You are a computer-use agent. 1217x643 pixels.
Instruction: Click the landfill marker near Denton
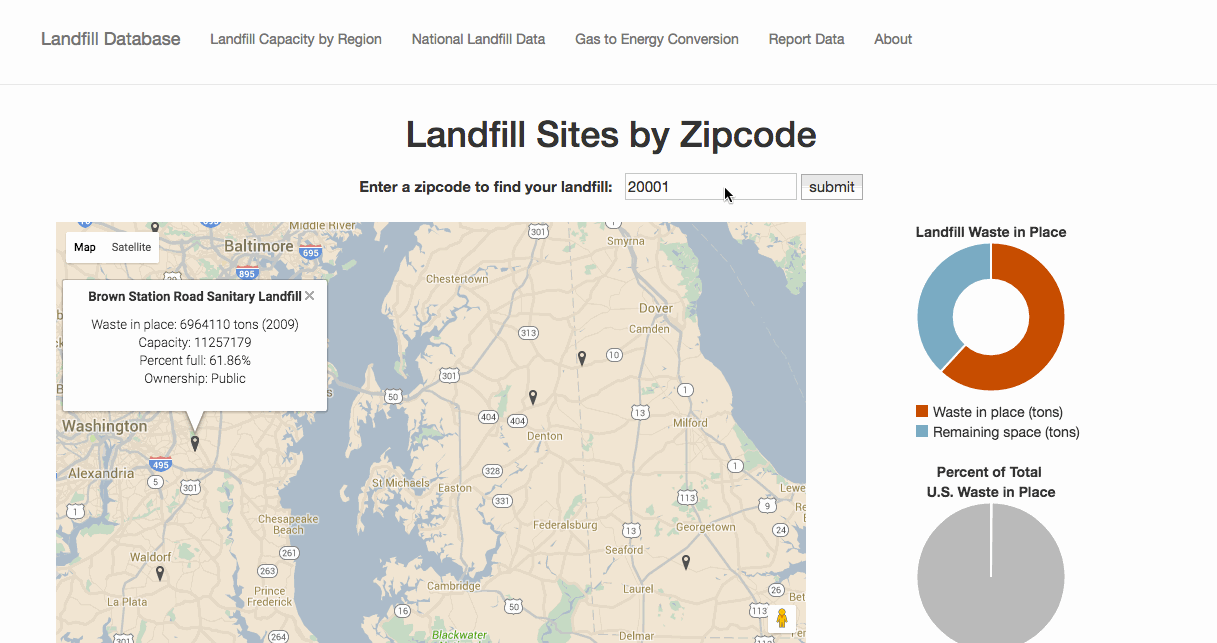coord(533,397)
